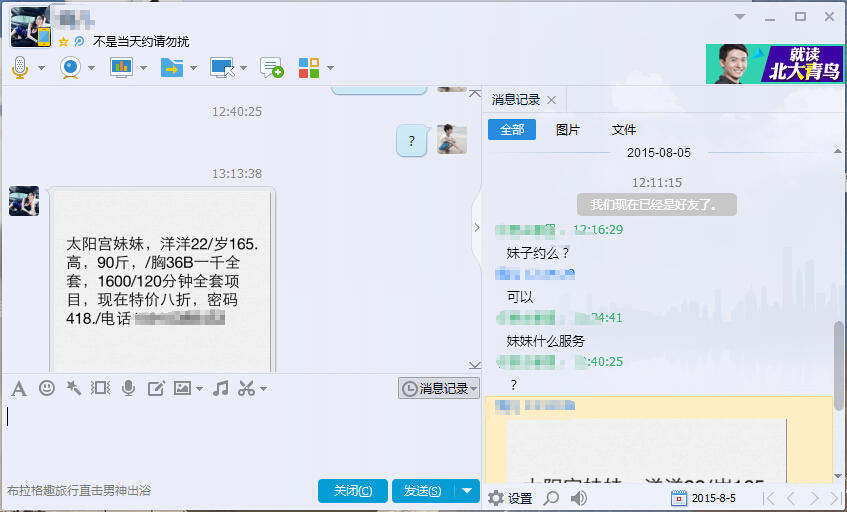Expand apps grid dropdown arrow

coord(330,68)
